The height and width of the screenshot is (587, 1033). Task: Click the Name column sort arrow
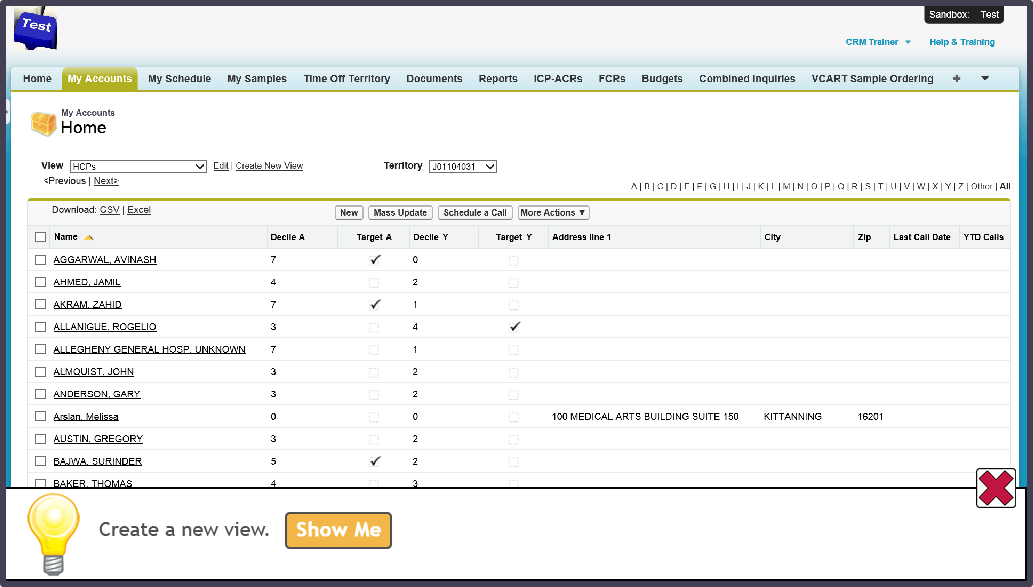[x=89, y=238]
